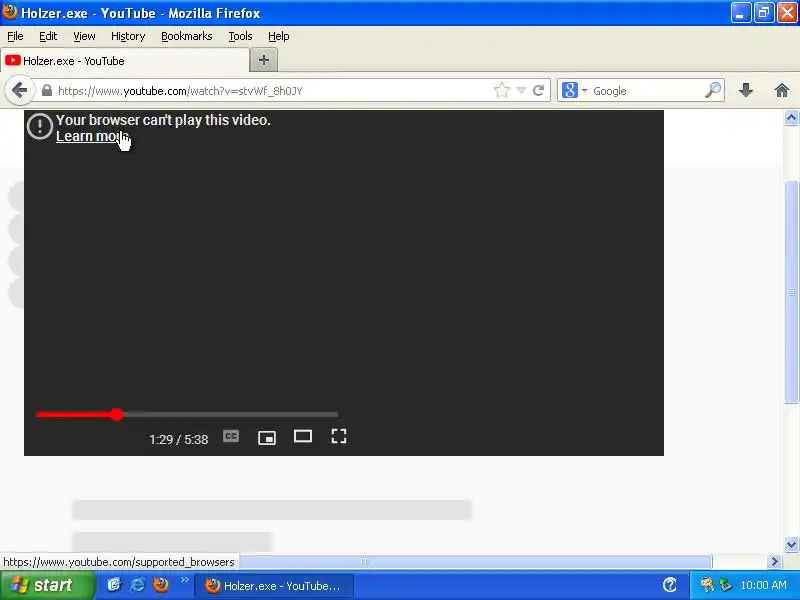Switch to theater mode icon
800x600 pixels.
(303, 436)
